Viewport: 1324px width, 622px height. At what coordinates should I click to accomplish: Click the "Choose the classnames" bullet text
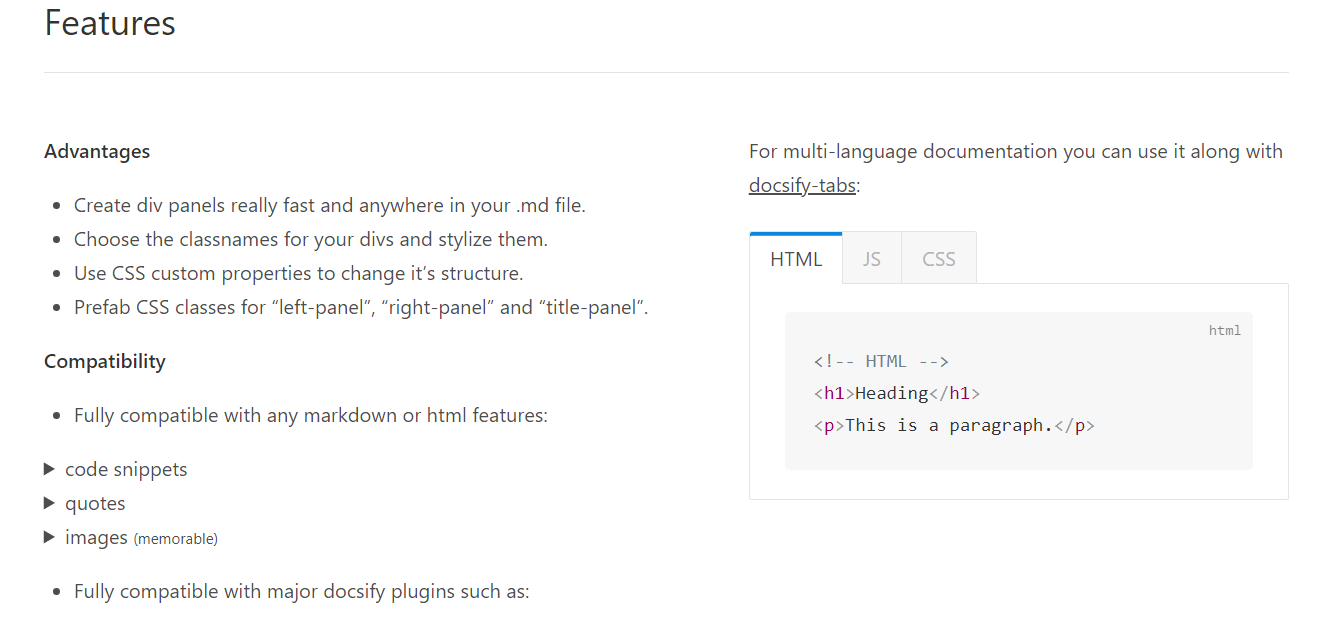pyautogui.click(x=310, y=239)
